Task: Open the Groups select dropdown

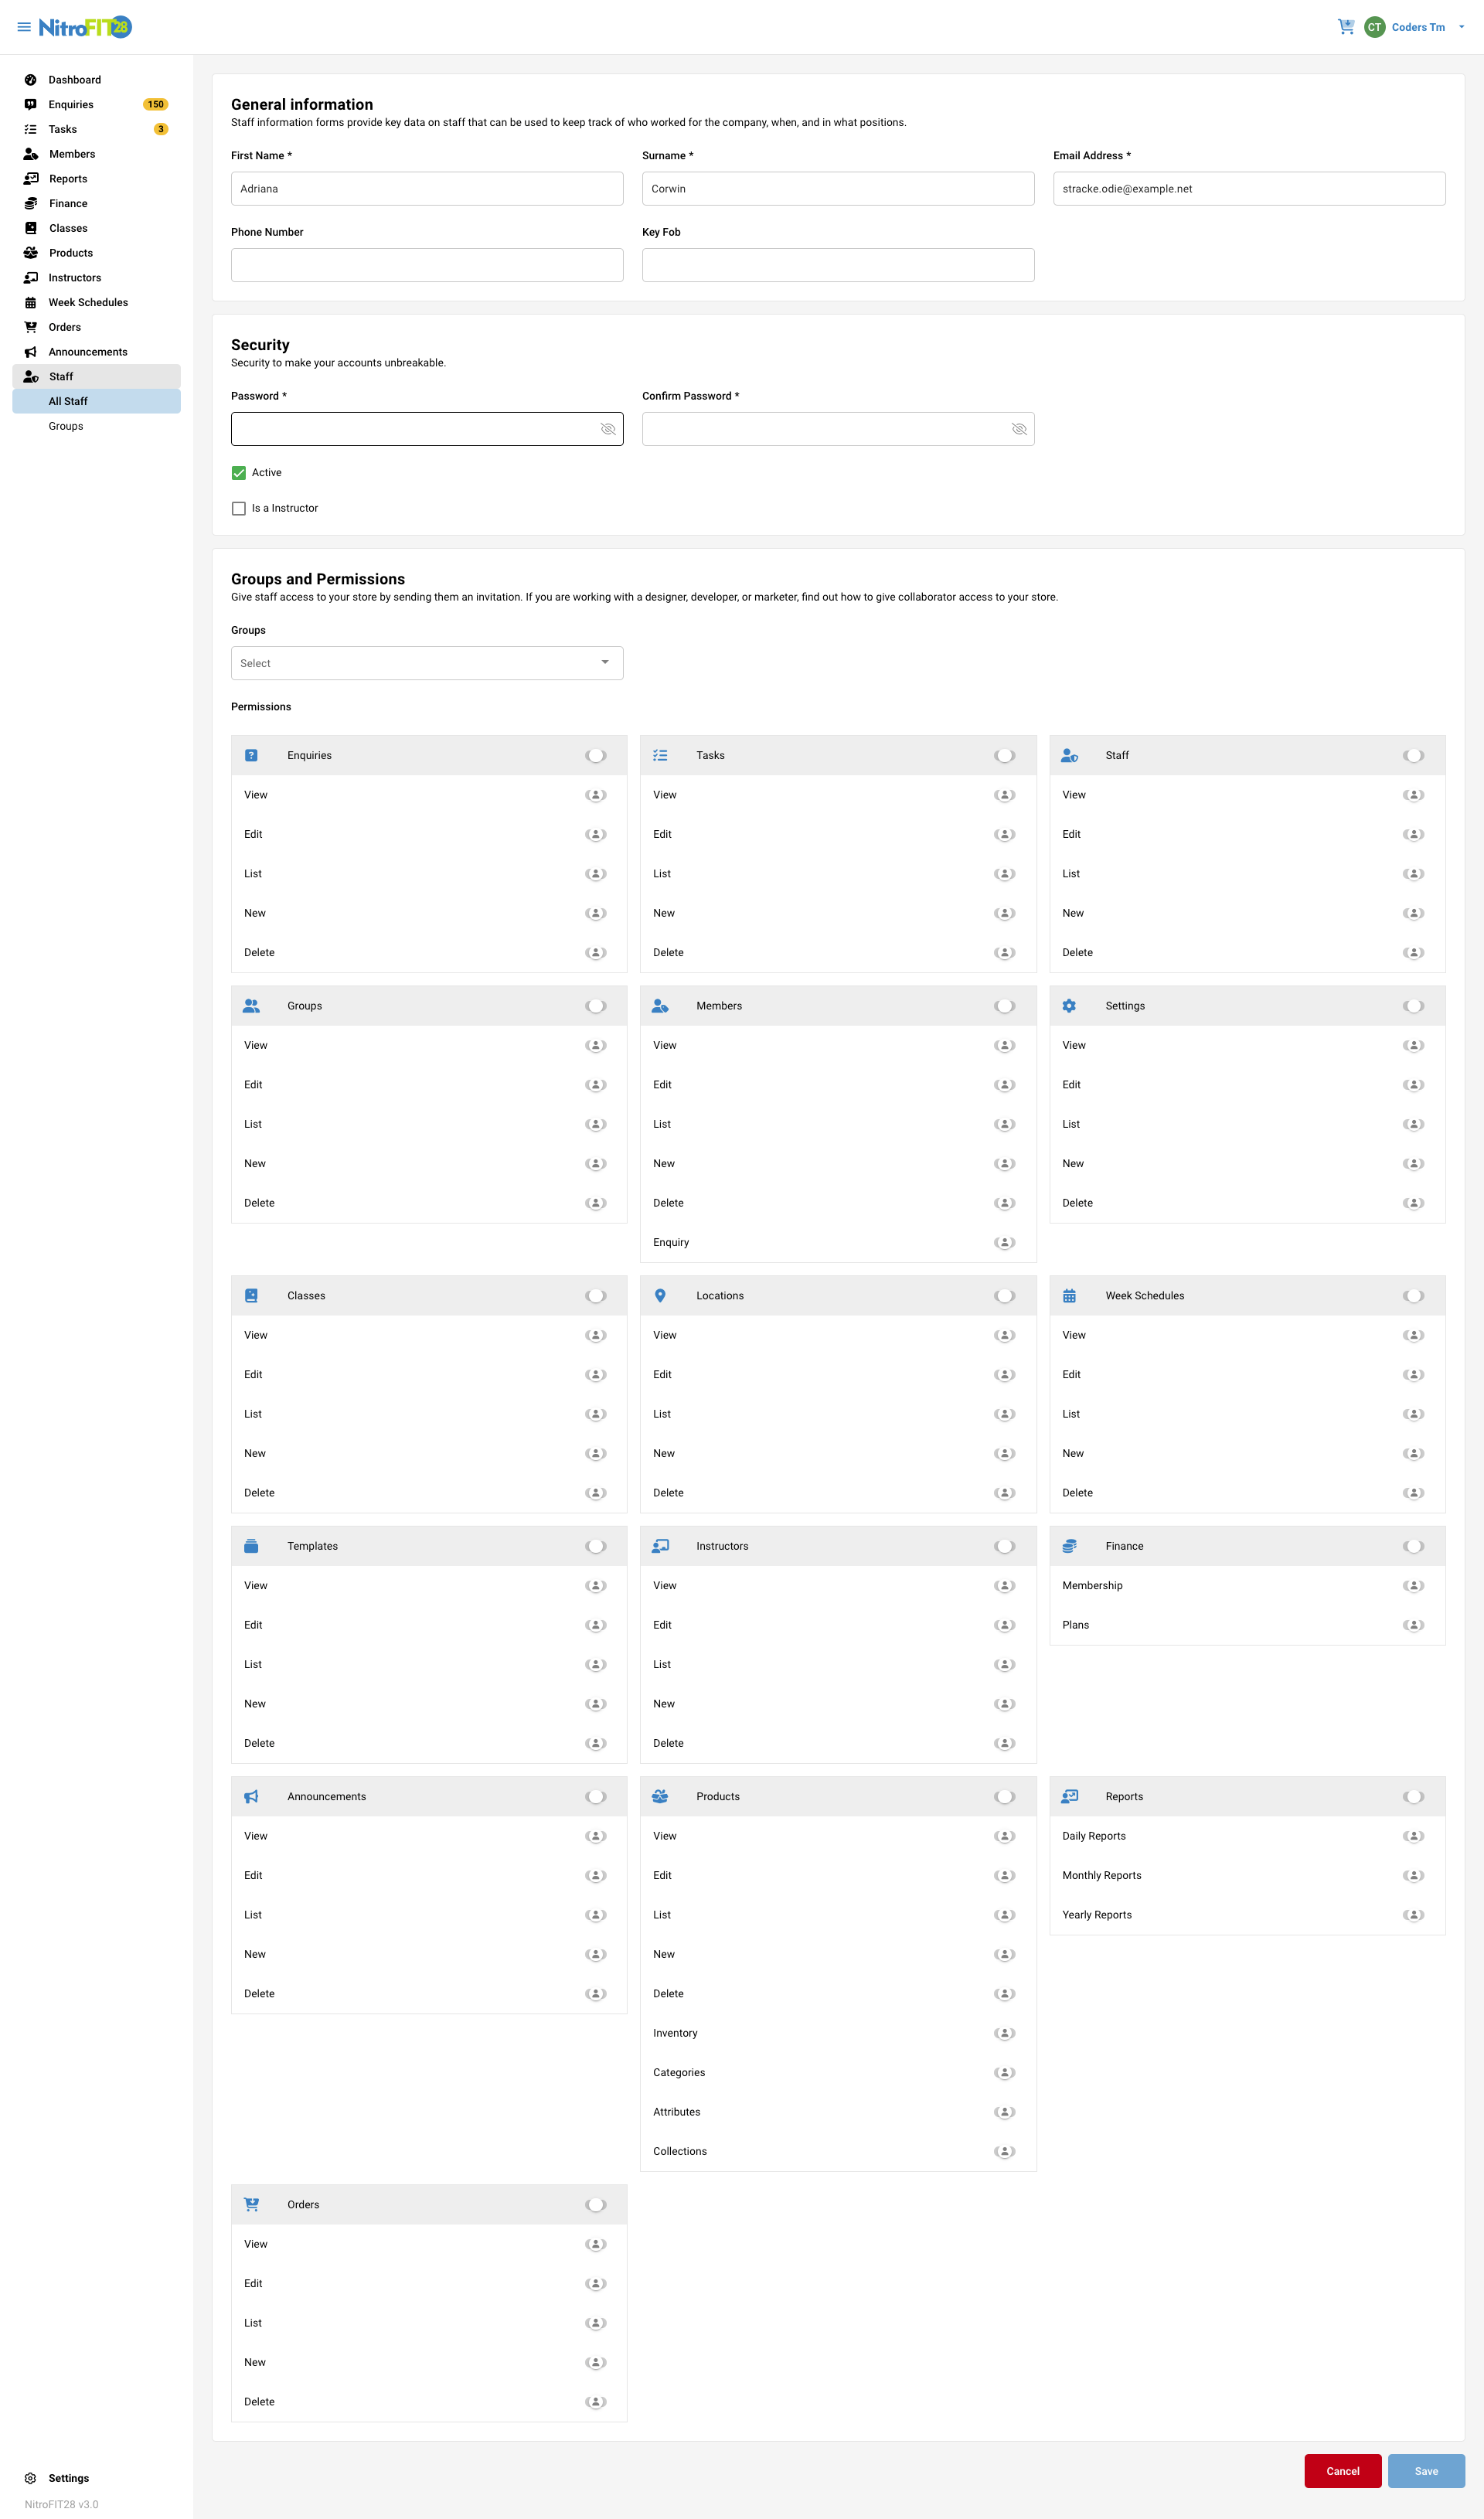Action: pyautogui.click(x=427, y=663)
